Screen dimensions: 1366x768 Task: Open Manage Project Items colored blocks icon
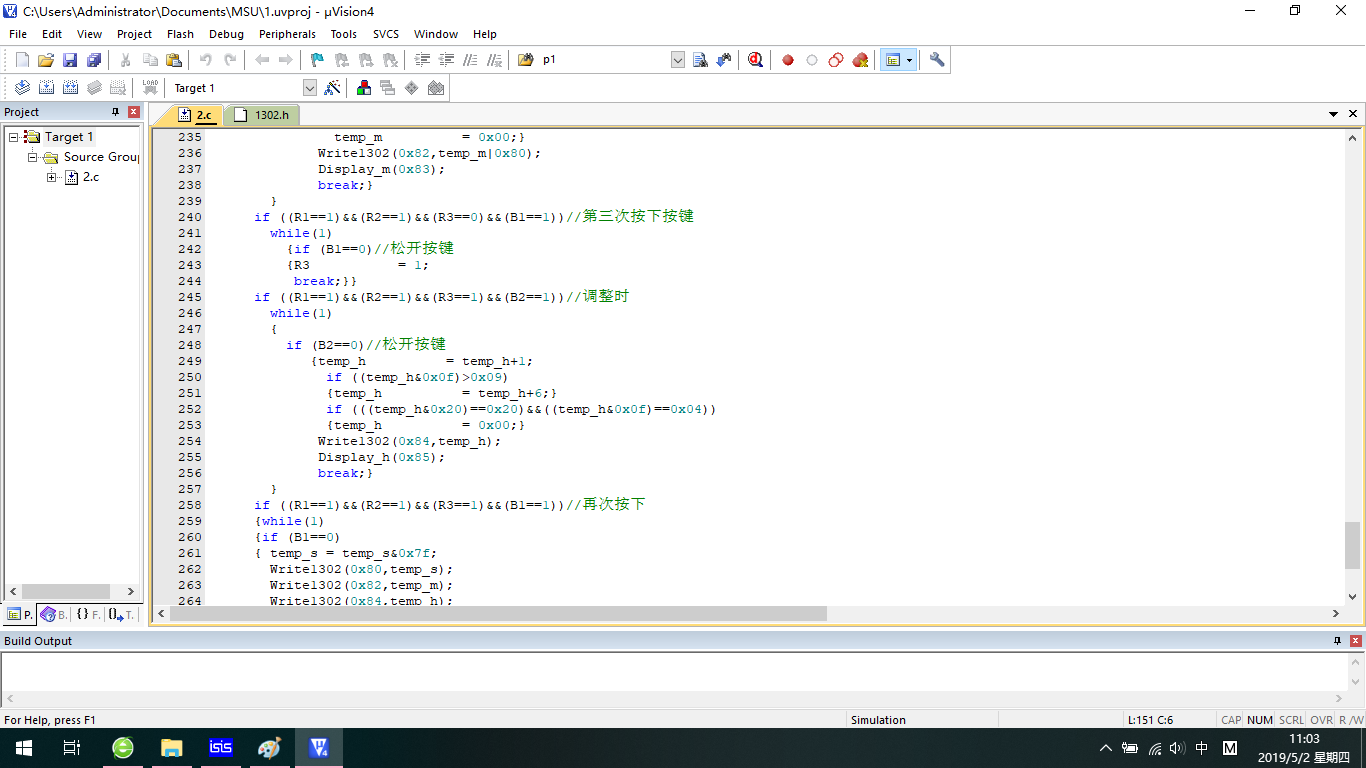(364, 88)
